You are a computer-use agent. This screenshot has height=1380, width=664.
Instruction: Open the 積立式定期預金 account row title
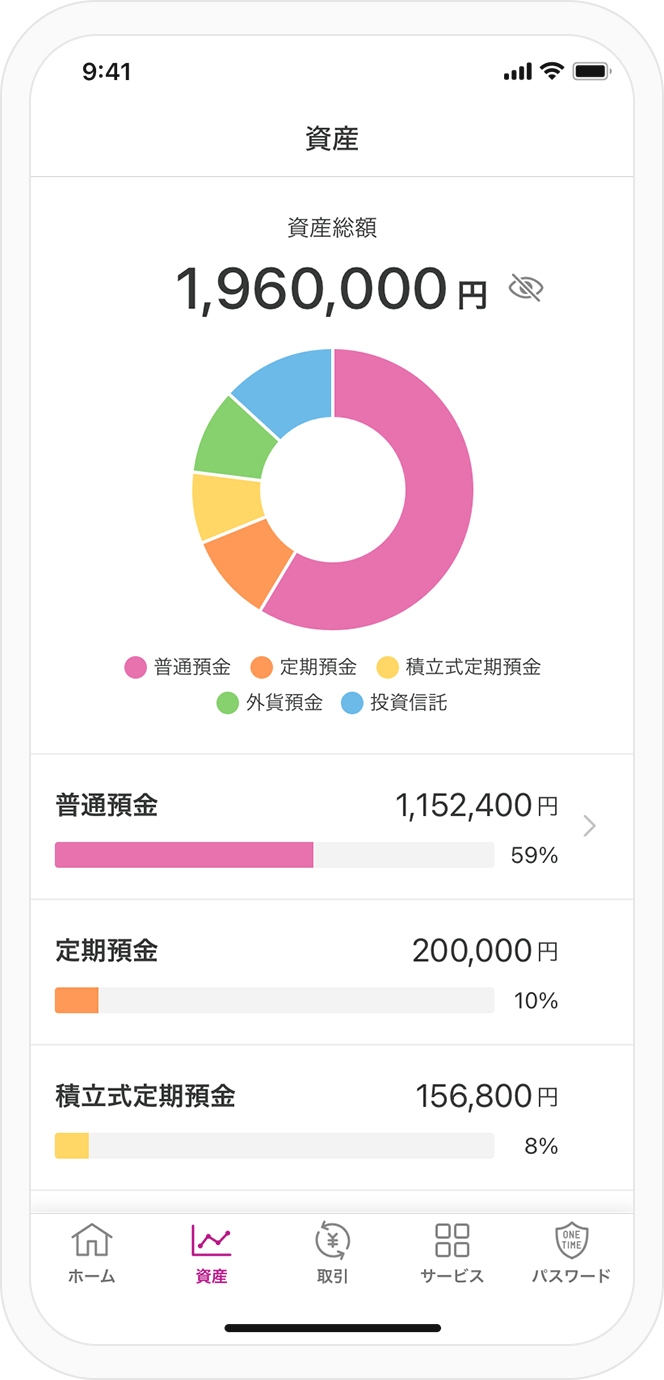[145, 1096]
